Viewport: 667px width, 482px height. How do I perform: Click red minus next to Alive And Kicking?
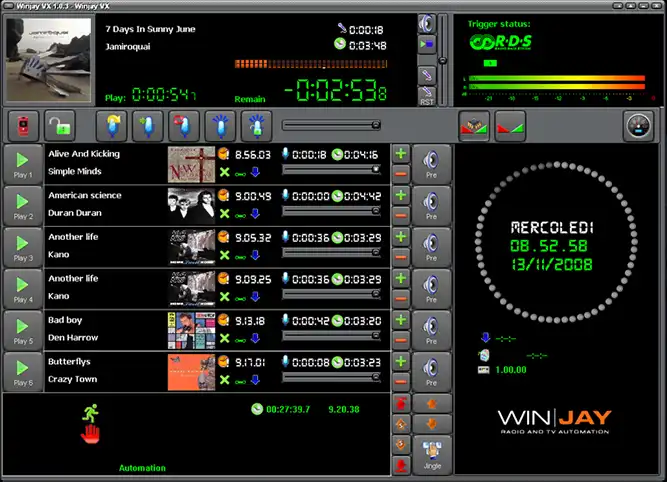click(401, 174)
